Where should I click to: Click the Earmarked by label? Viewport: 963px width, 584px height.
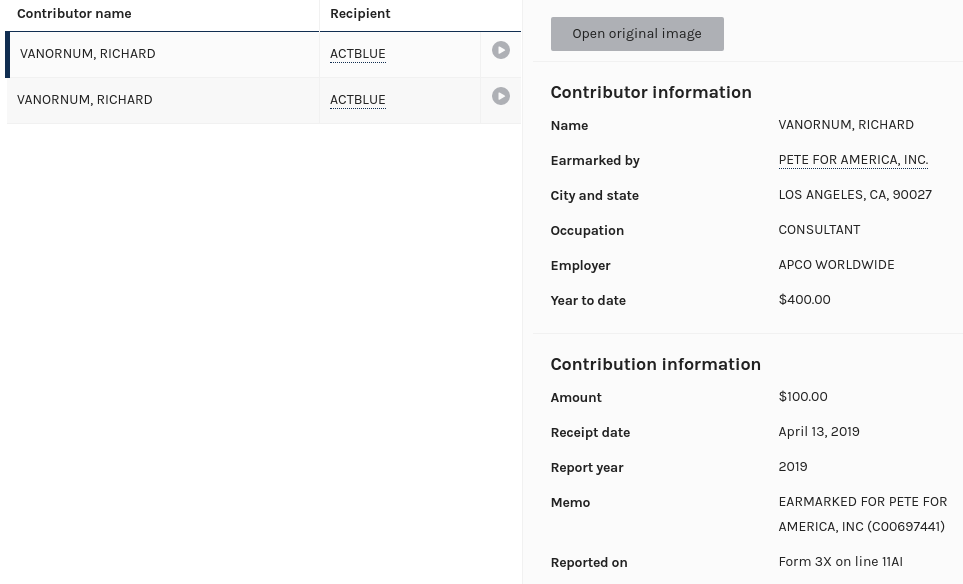(595, 161)
